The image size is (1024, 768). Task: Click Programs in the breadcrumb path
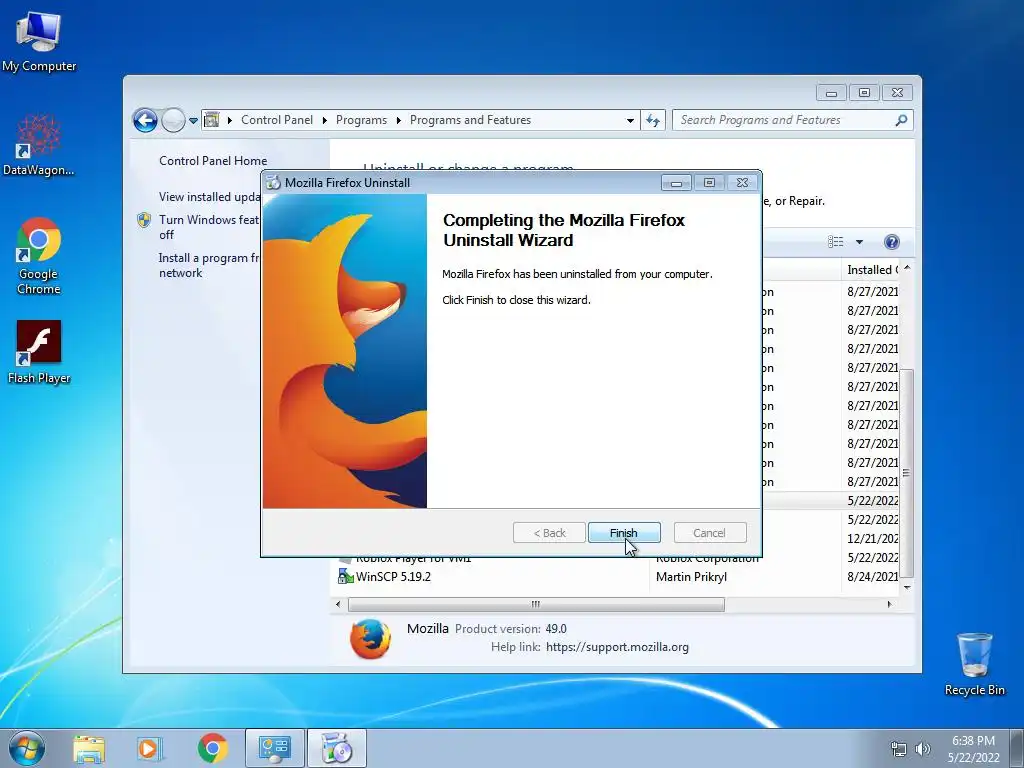[x=361, y=120]
